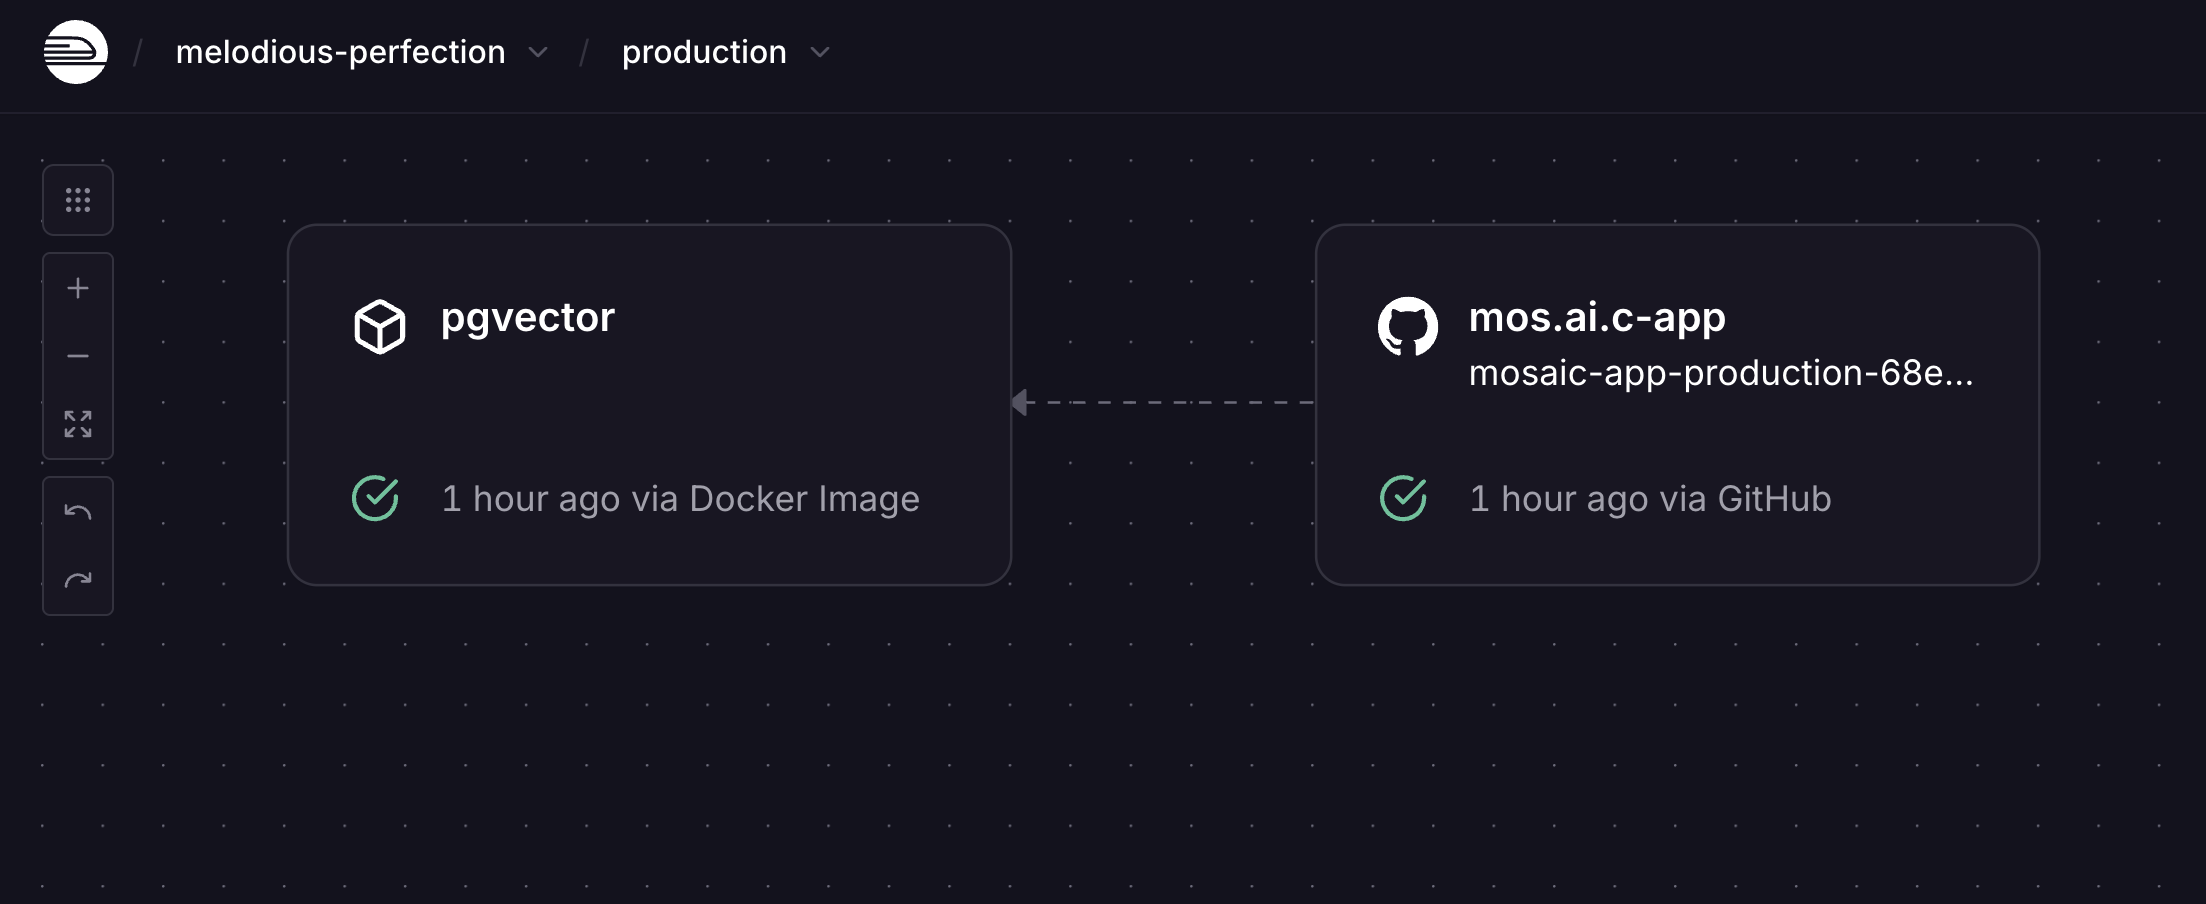Click the pgvector cube package icon
Image resolution: width=2206 pixels, height=904 pixels.
[380, 326]
